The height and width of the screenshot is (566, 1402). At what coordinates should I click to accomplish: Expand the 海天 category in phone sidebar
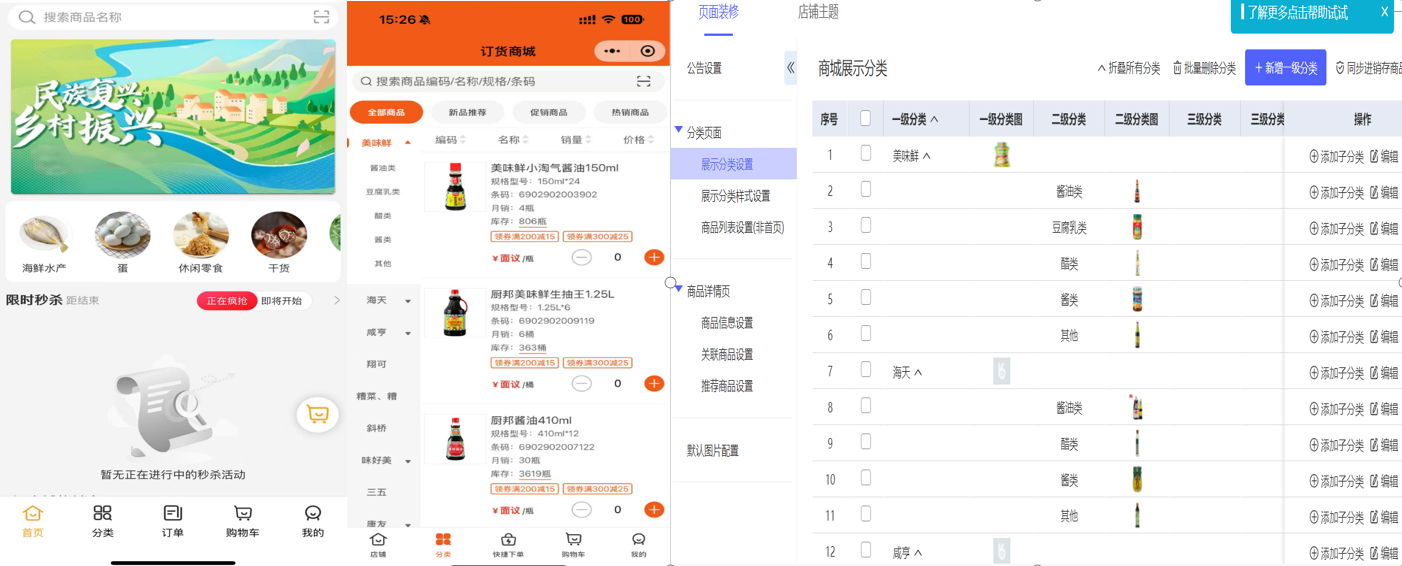[407, 301]
